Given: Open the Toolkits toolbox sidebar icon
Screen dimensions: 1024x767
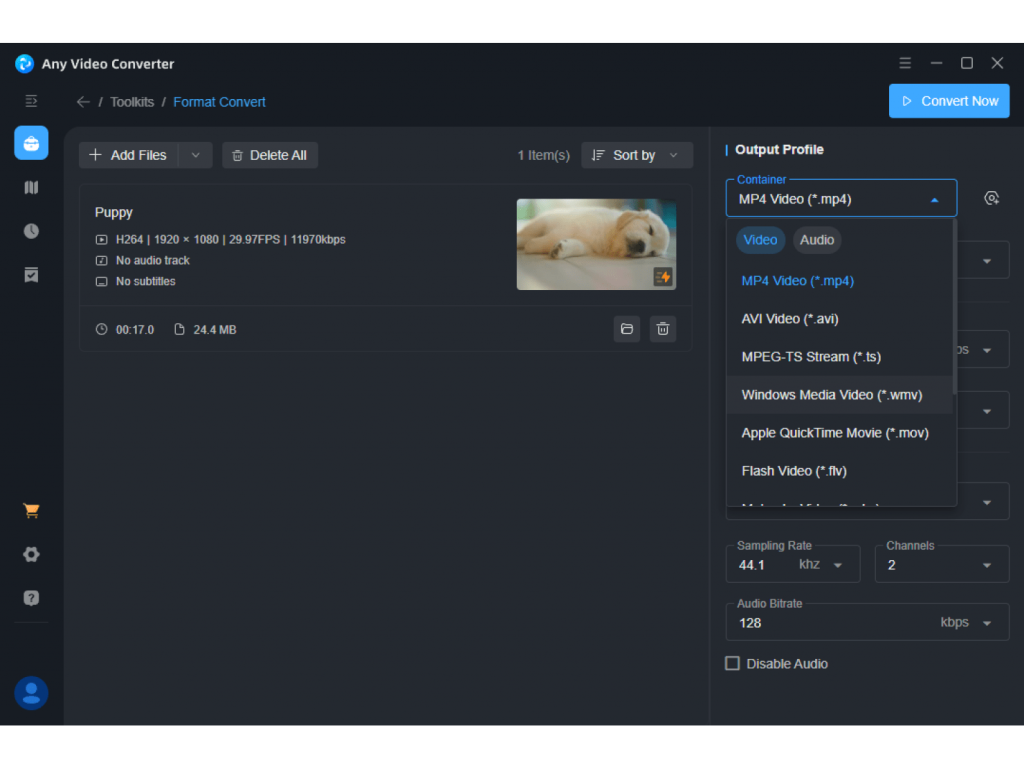Looking at the screenshot, I should (31, 143).
